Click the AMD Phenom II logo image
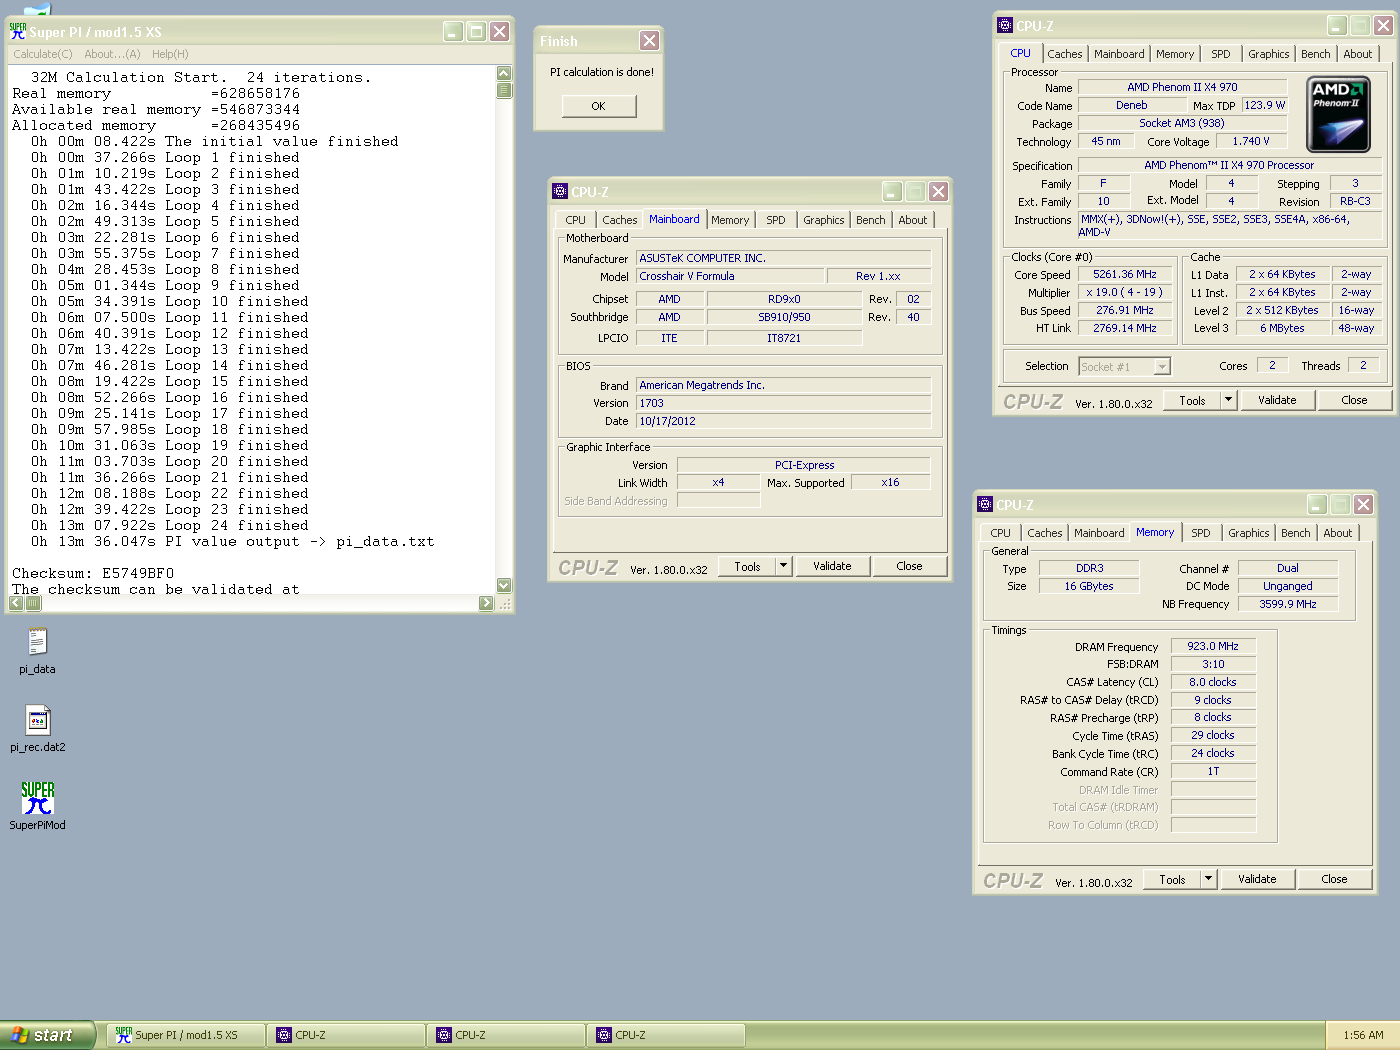 [1338, 115]
